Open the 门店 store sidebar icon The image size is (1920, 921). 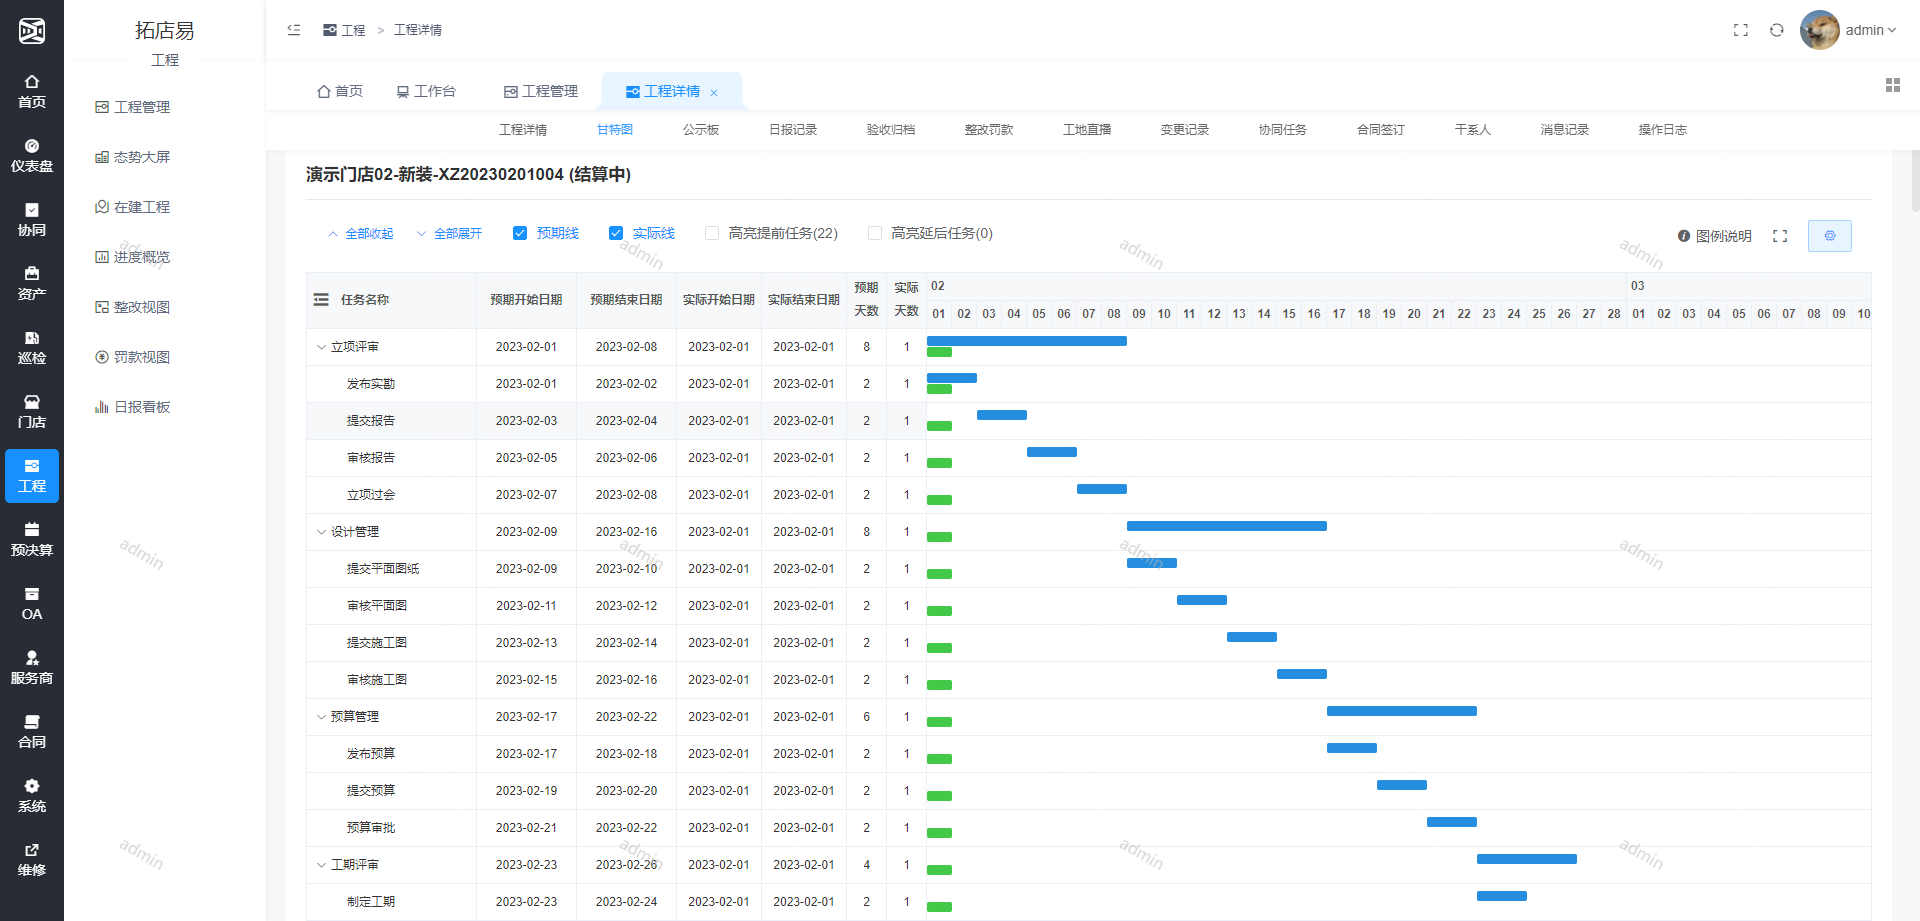click(32, 411)
